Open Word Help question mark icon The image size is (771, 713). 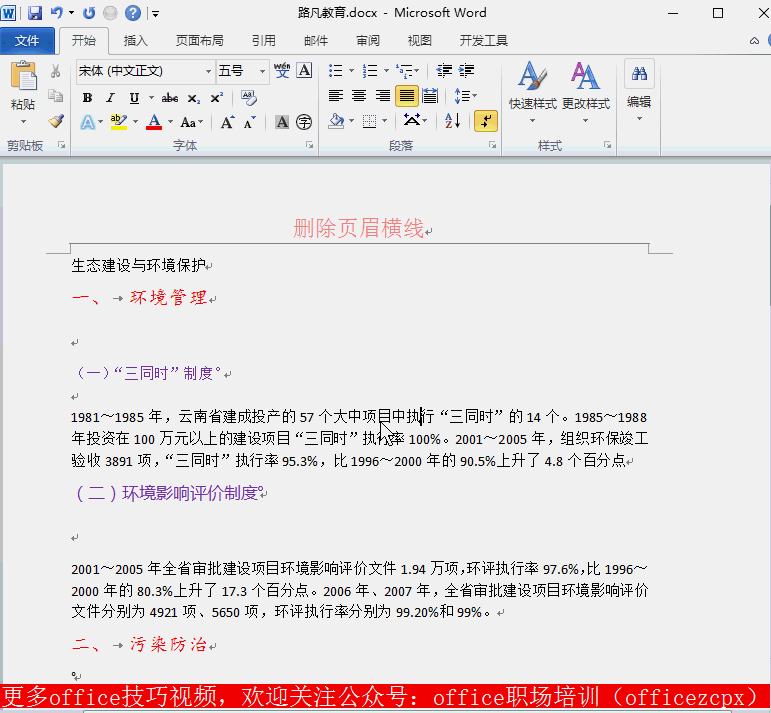tap(133, 13)
